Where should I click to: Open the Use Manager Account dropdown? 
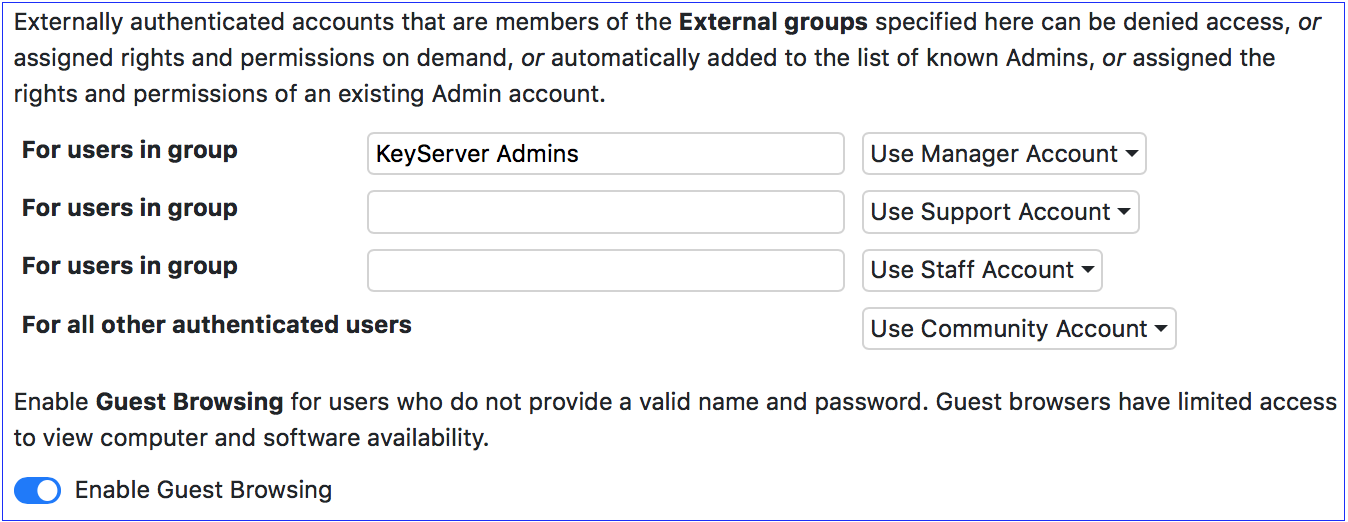pyautogui.click(x=1004, y=154)
